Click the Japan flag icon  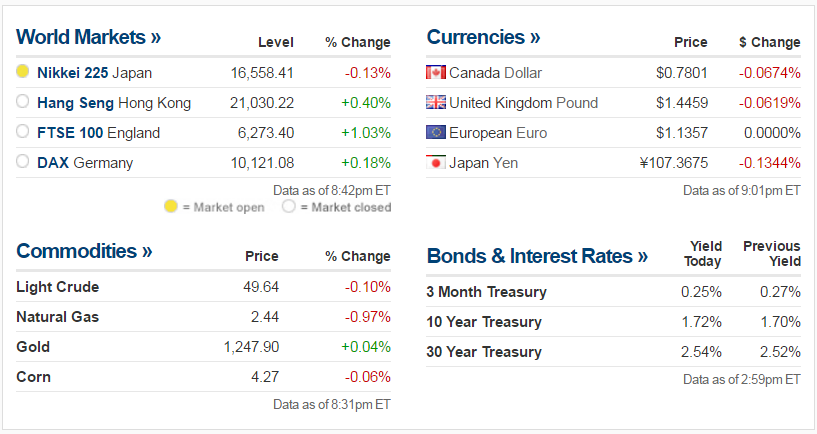[435, 162]
